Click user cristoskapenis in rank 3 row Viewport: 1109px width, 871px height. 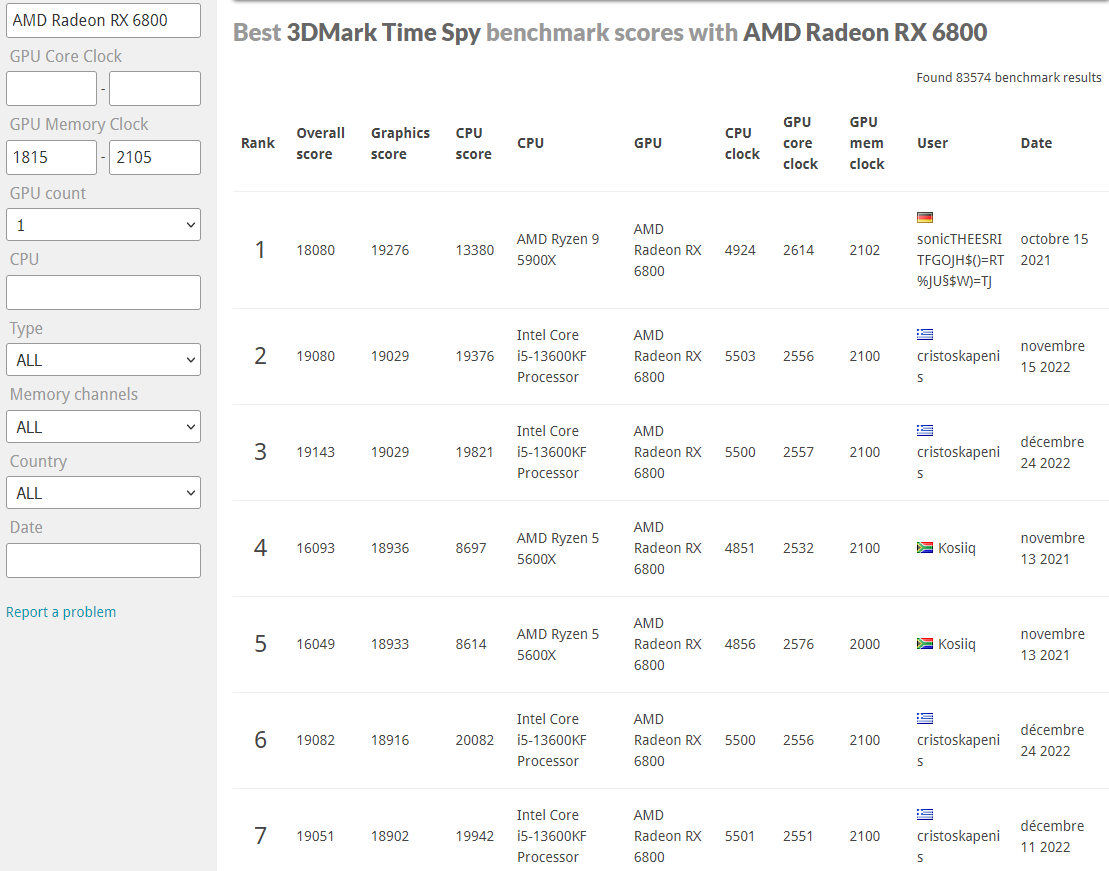click(x=958, y=462)
